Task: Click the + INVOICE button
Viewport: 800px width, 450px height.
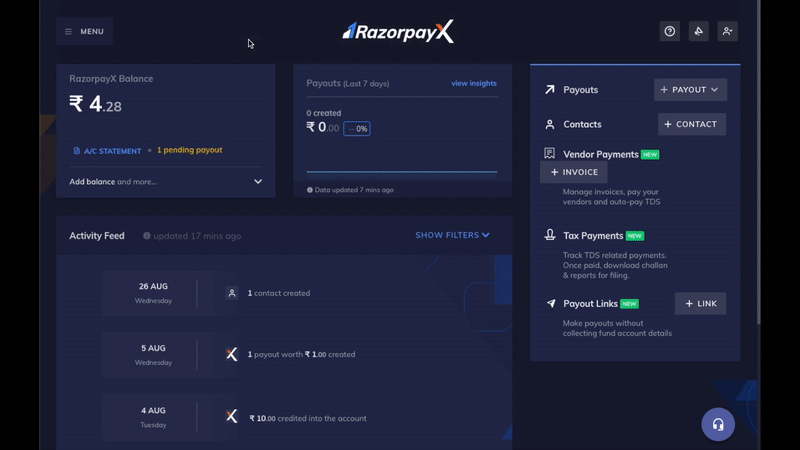Action: pos(573,172)
